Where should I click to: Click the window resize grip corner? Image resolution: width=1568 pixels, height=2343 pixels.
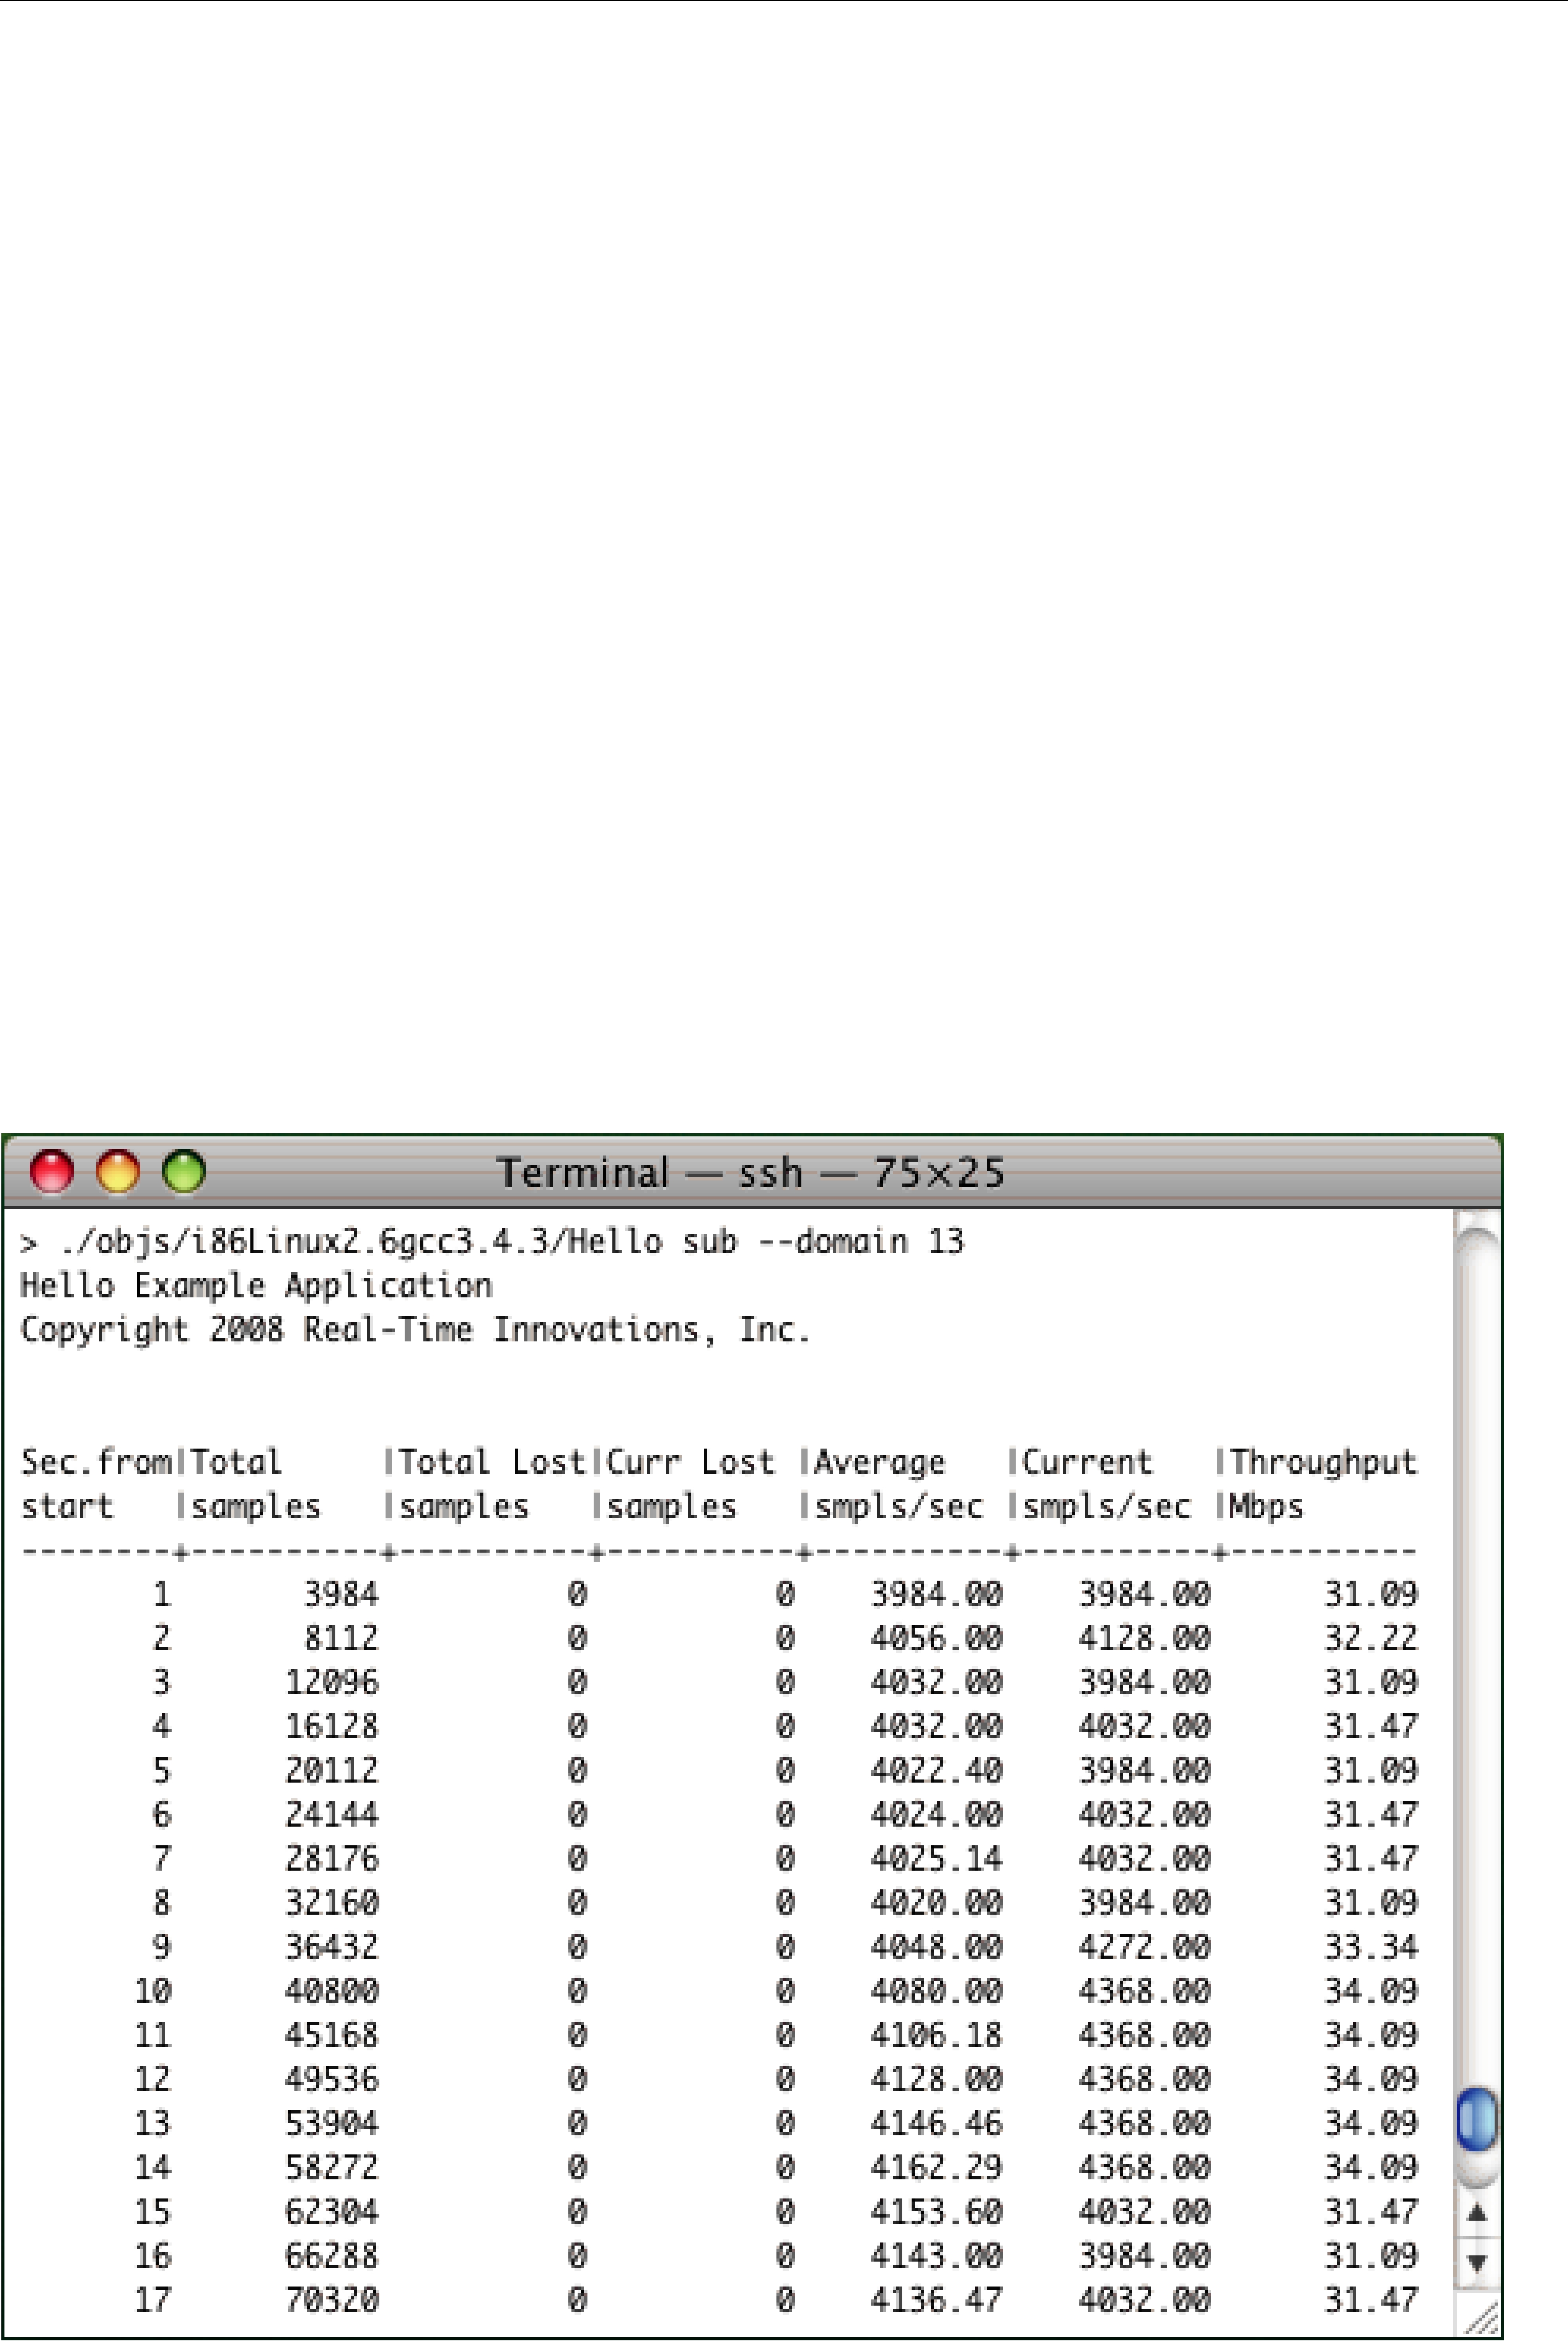pos(1481,2318)
